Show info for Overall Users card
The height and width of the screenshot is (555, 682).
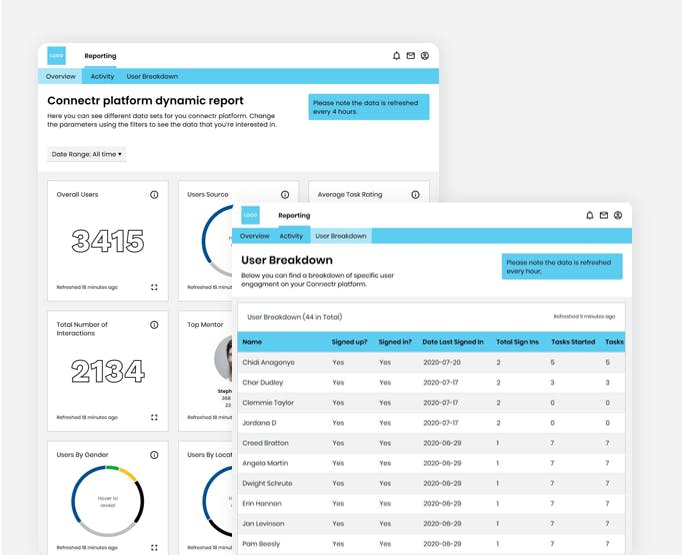(154, 194)
